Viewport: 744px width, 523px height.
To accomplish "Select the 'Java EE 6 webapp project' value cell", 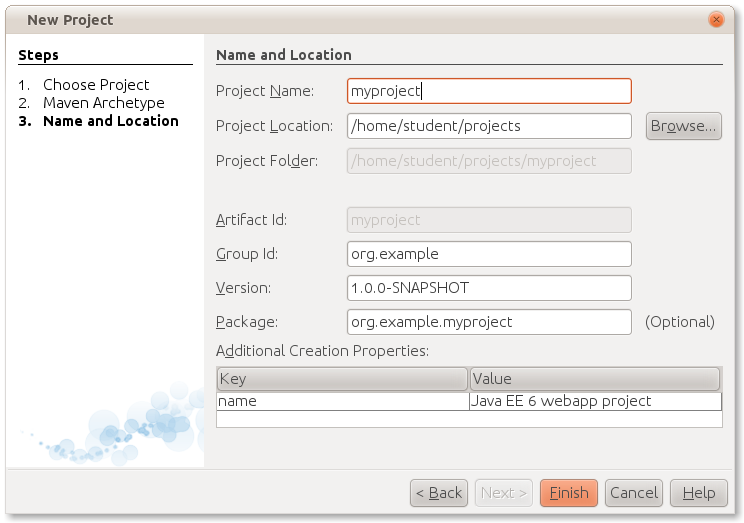I will click(x=595, y=401).
